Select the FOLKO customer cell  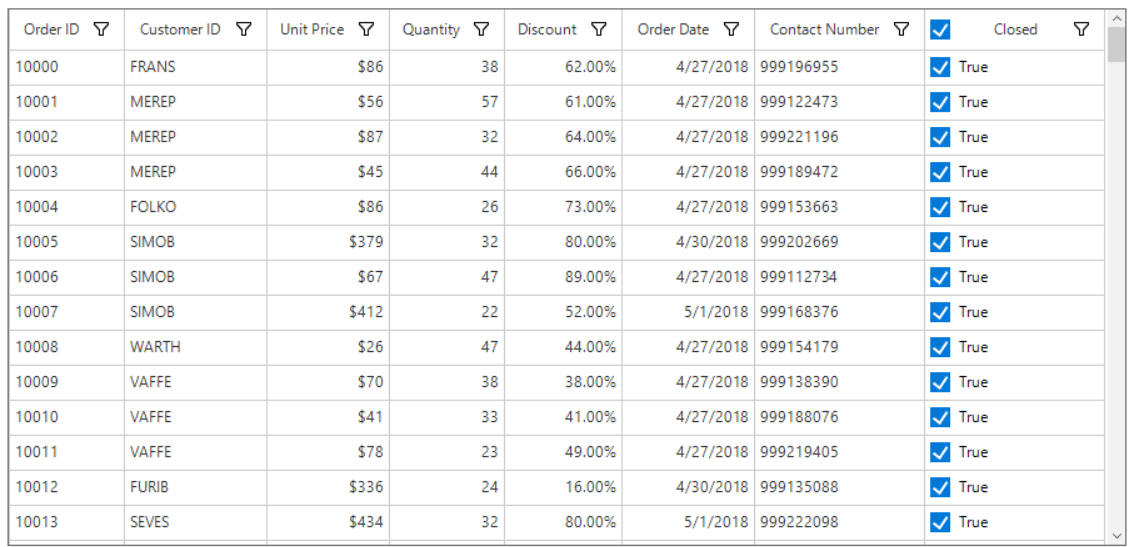coord(195,207)
